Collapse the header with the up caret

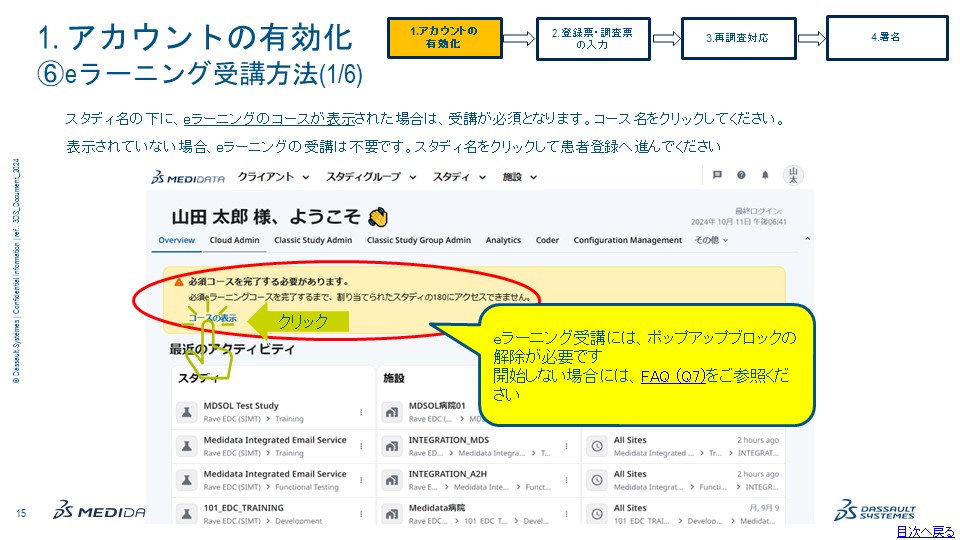[807, 239]
